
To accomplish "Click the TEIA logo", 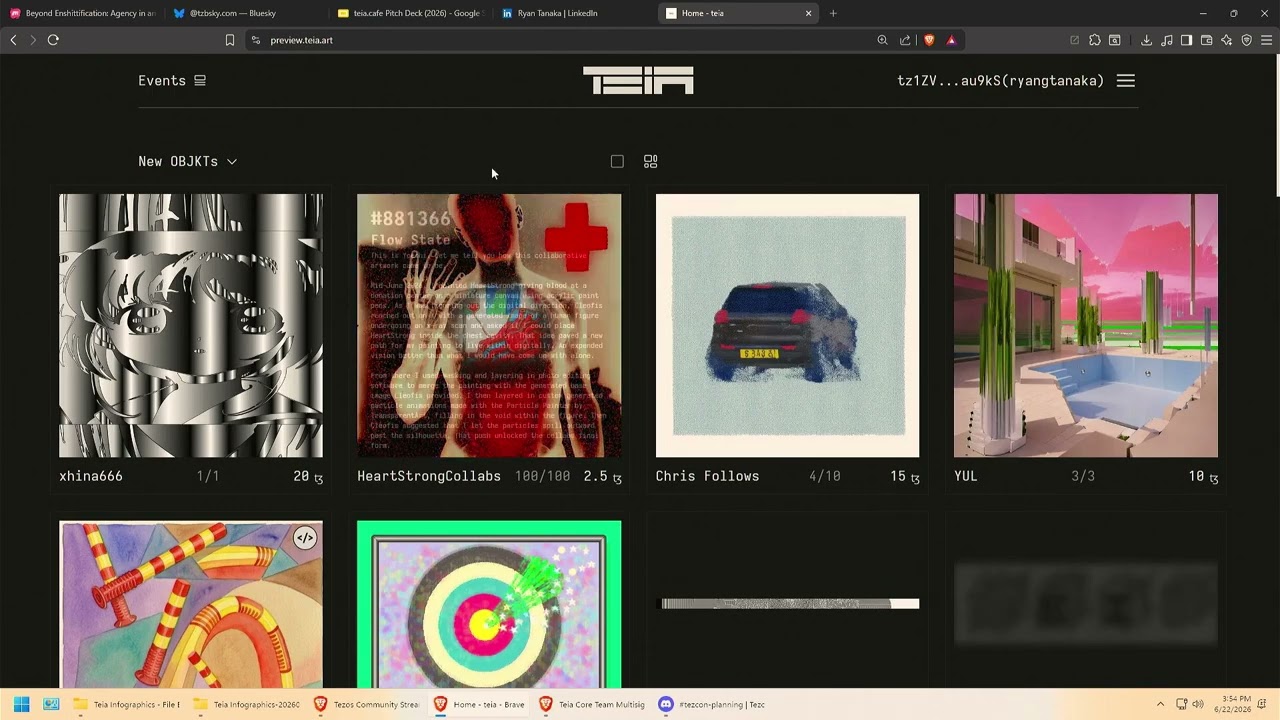I will click(x=638, y=80).
